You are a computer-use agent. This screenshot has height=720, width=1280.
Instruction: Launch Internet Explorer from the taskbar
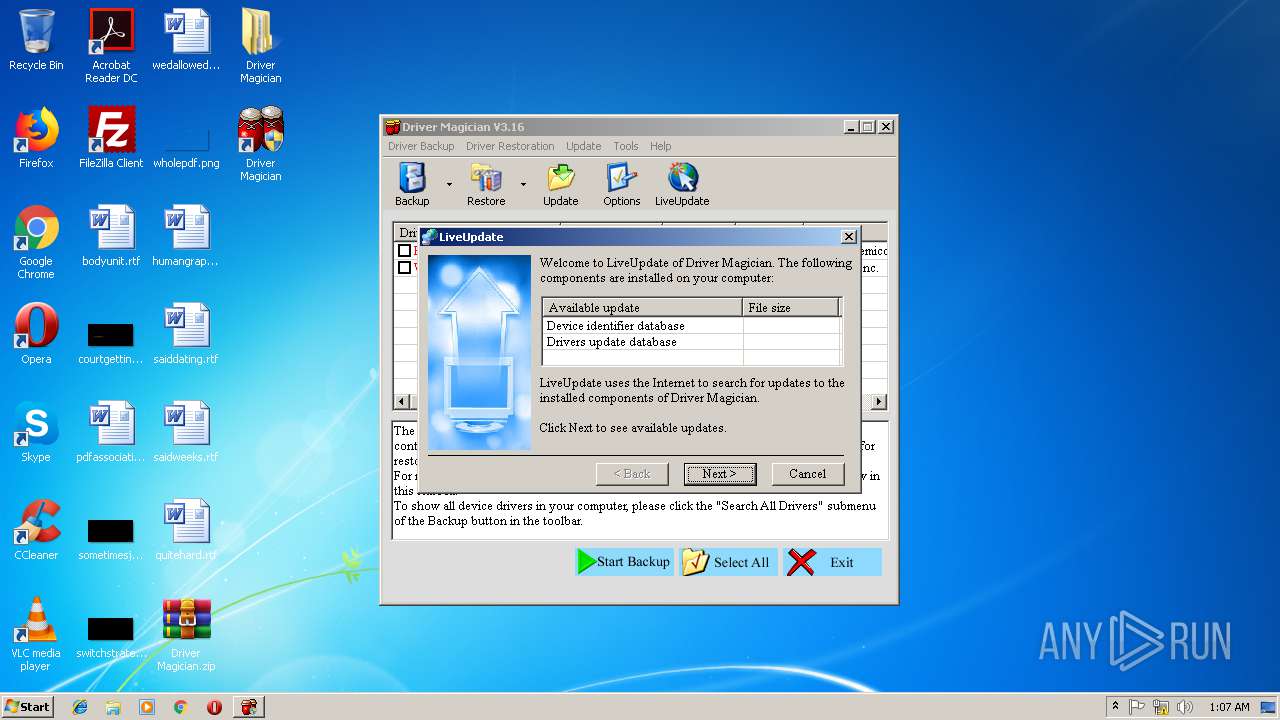pyautogui.click(x=80, y=707)
